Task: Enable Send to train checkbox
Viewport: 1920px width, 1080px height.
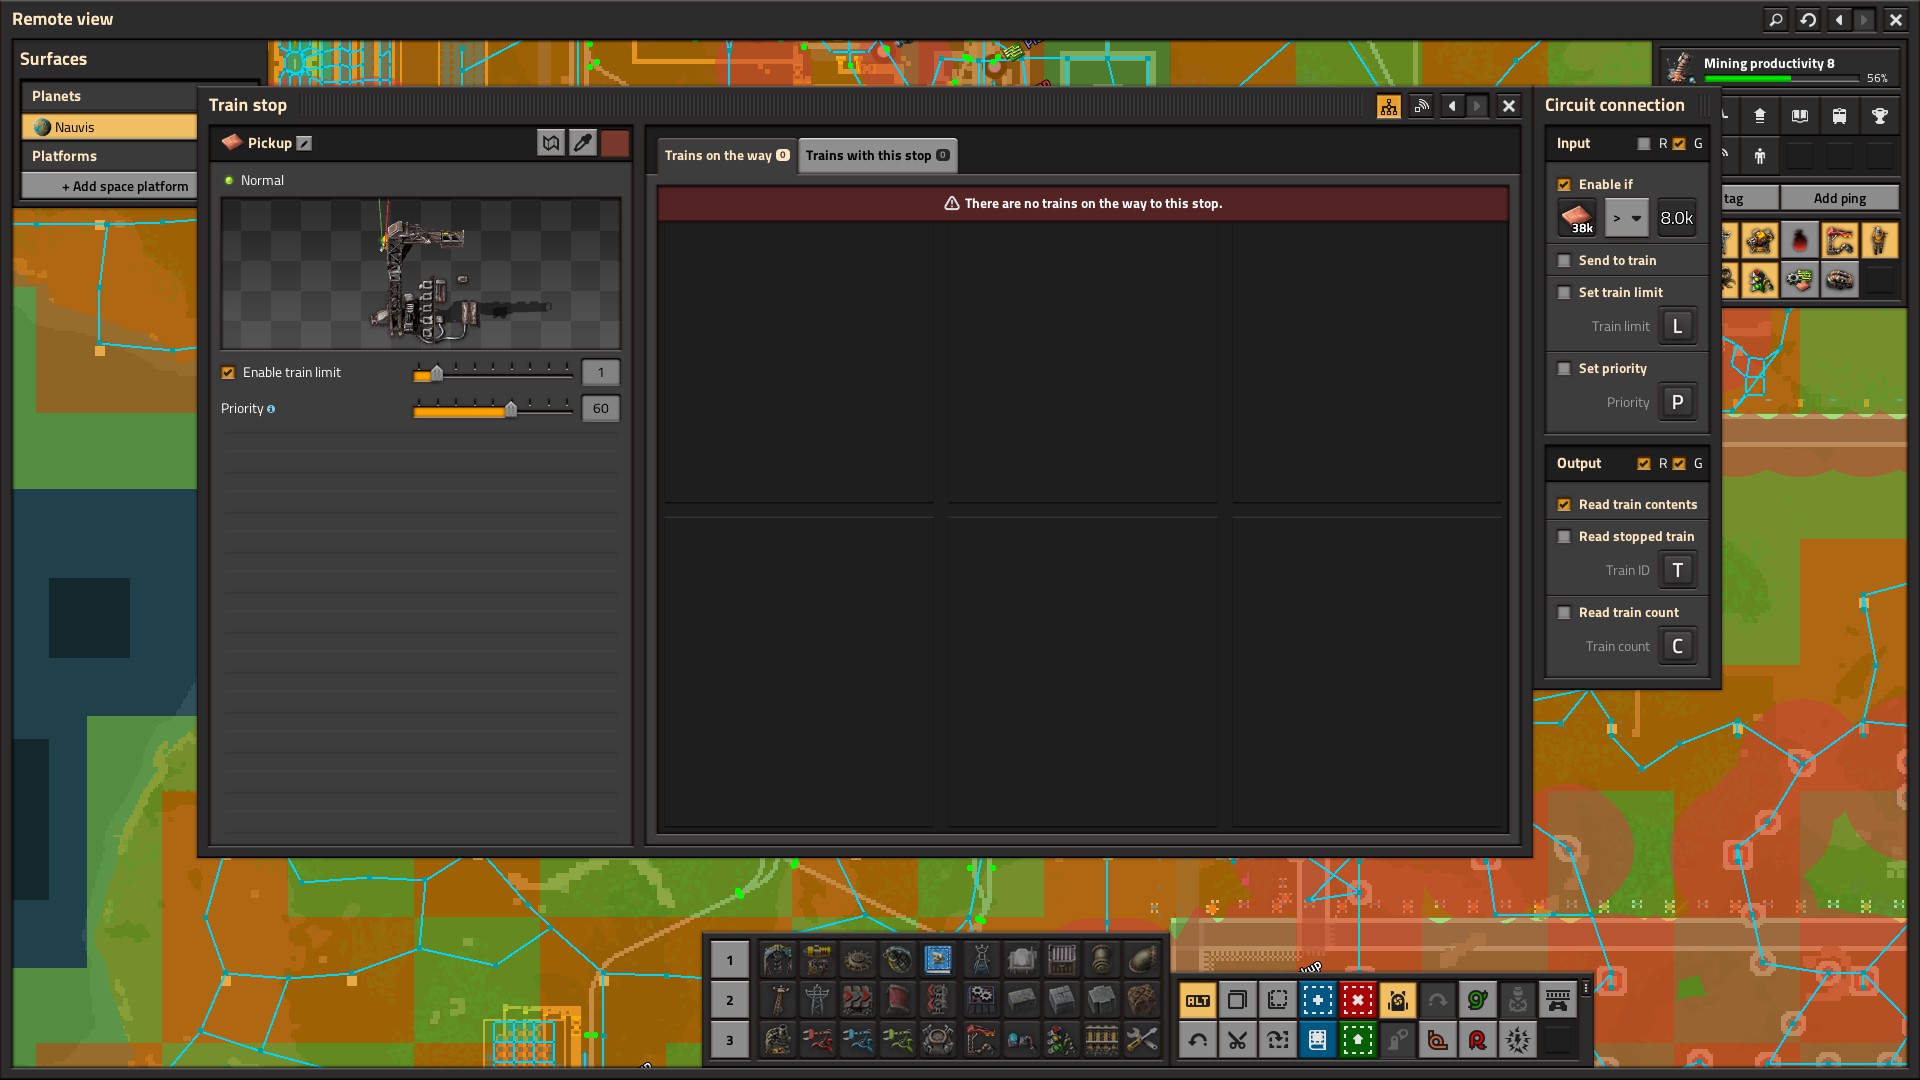Action: pos(1564,261)
